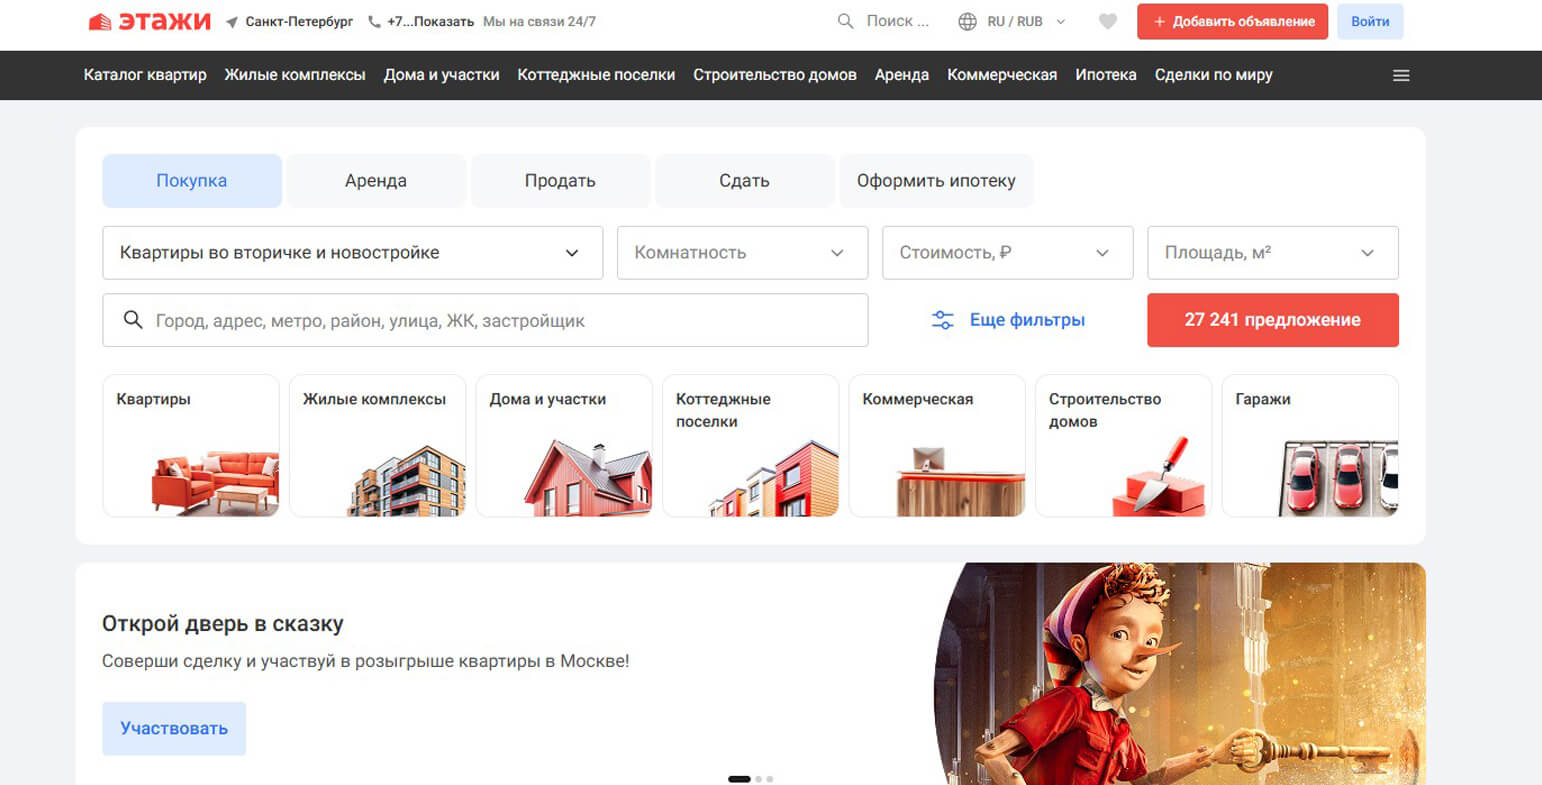Viewport: 1542px width, 785px height.
Task: Open the Квартиры category card
Action: (191, 446)
